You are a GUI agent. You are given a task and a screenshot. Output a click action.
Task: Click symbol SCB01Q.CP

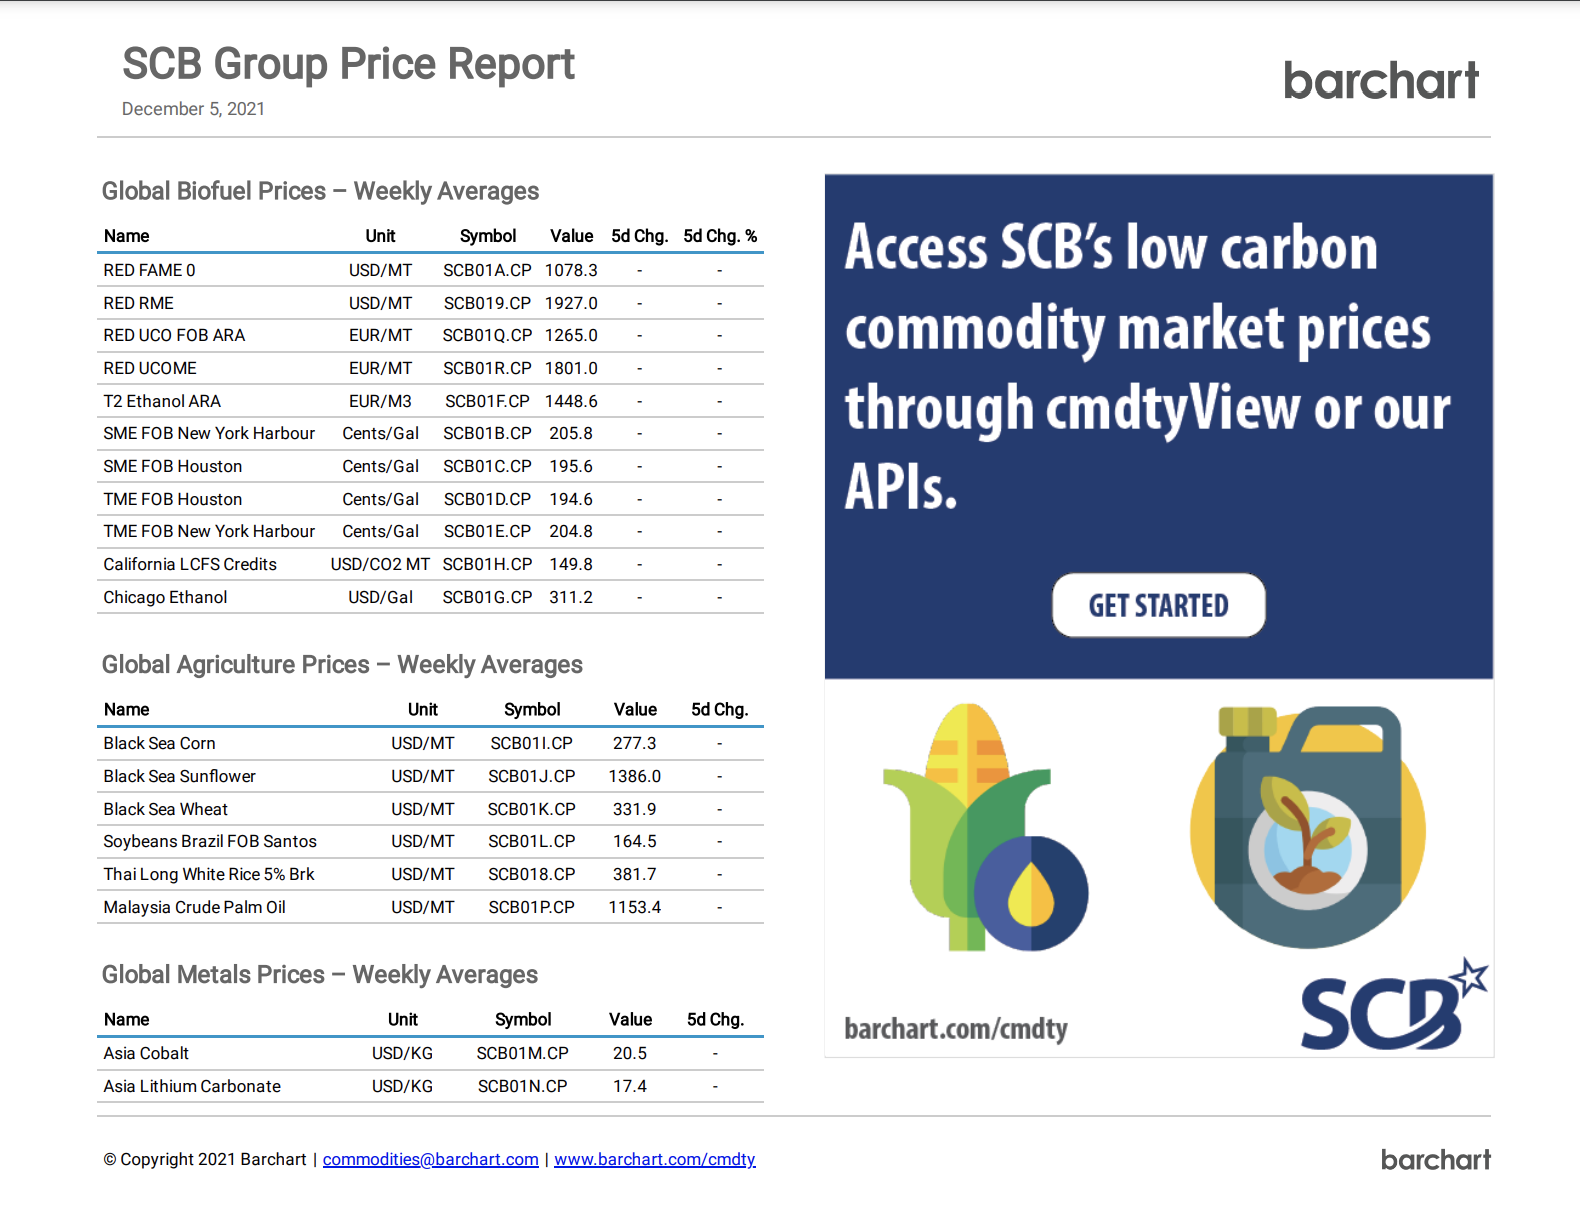(487, 335)
